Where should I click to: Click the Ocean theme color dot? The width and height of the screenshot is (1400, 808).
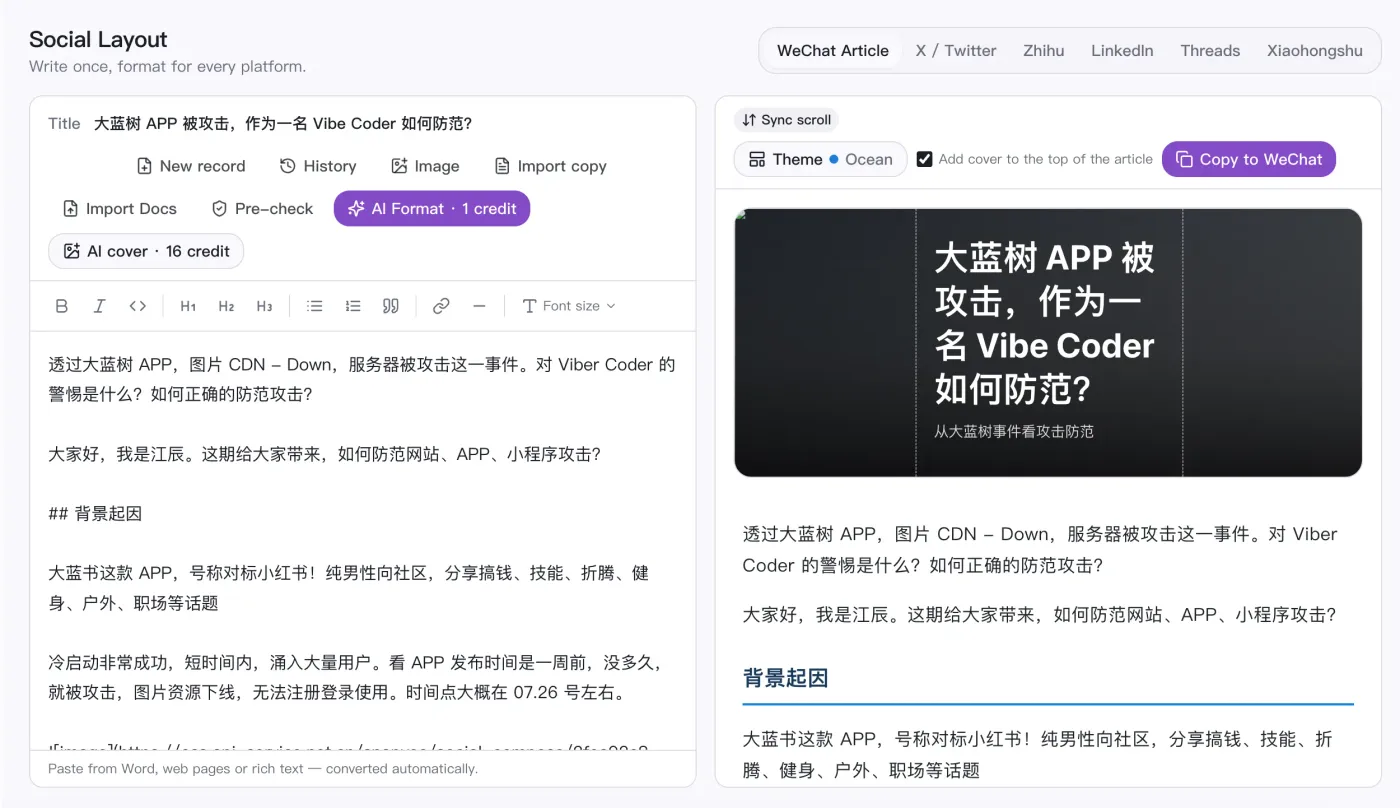tap(834, 160)
